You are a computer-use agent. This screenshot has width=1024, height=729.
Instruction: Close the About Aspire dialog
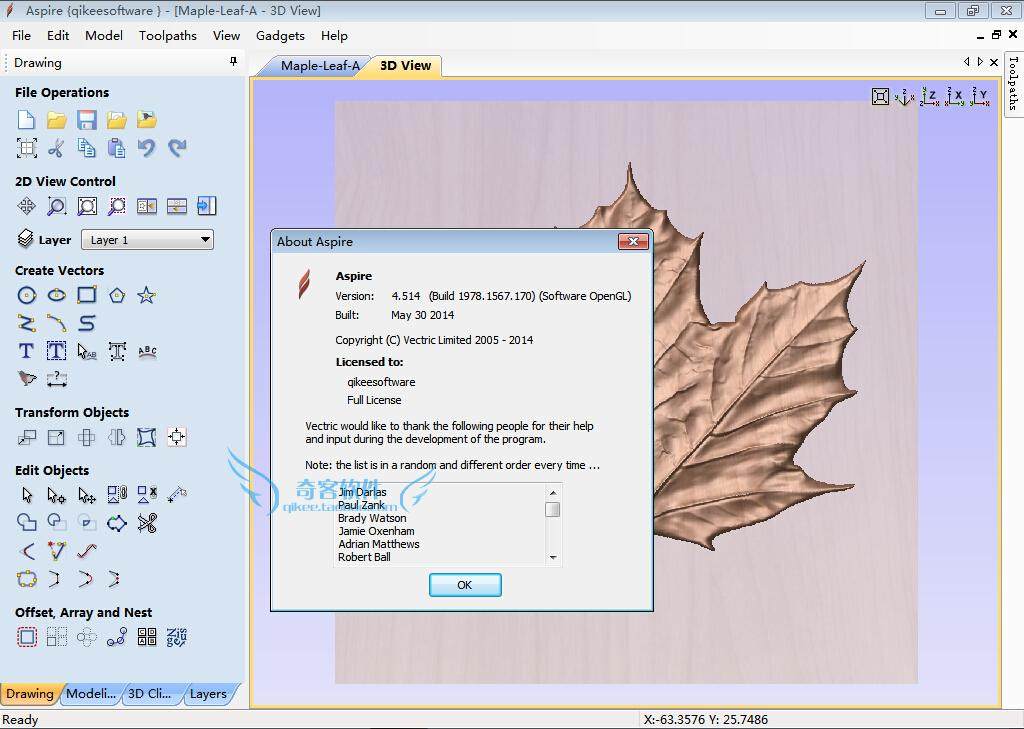(x=633, y=242)
